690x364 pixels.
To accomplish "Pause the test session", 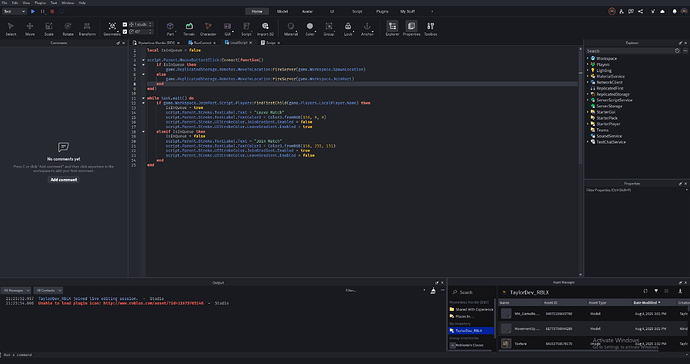I will coord(43,11).
